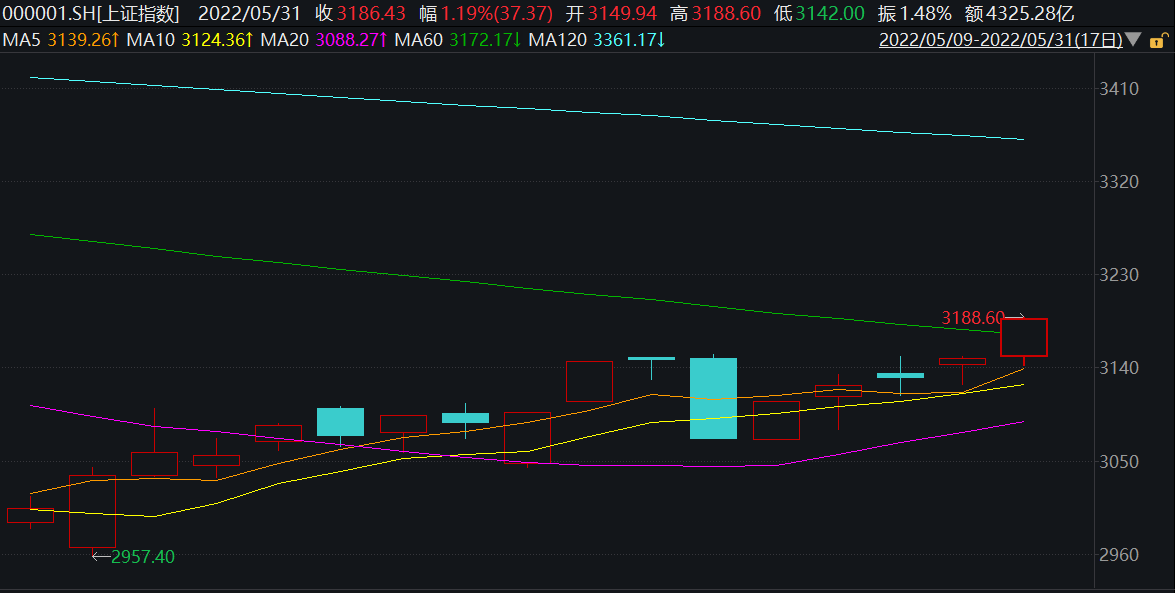This screenshot has height=593, width=1175.
Task: Click the 000001.SH index name title
Action: (x=91, y=14)
